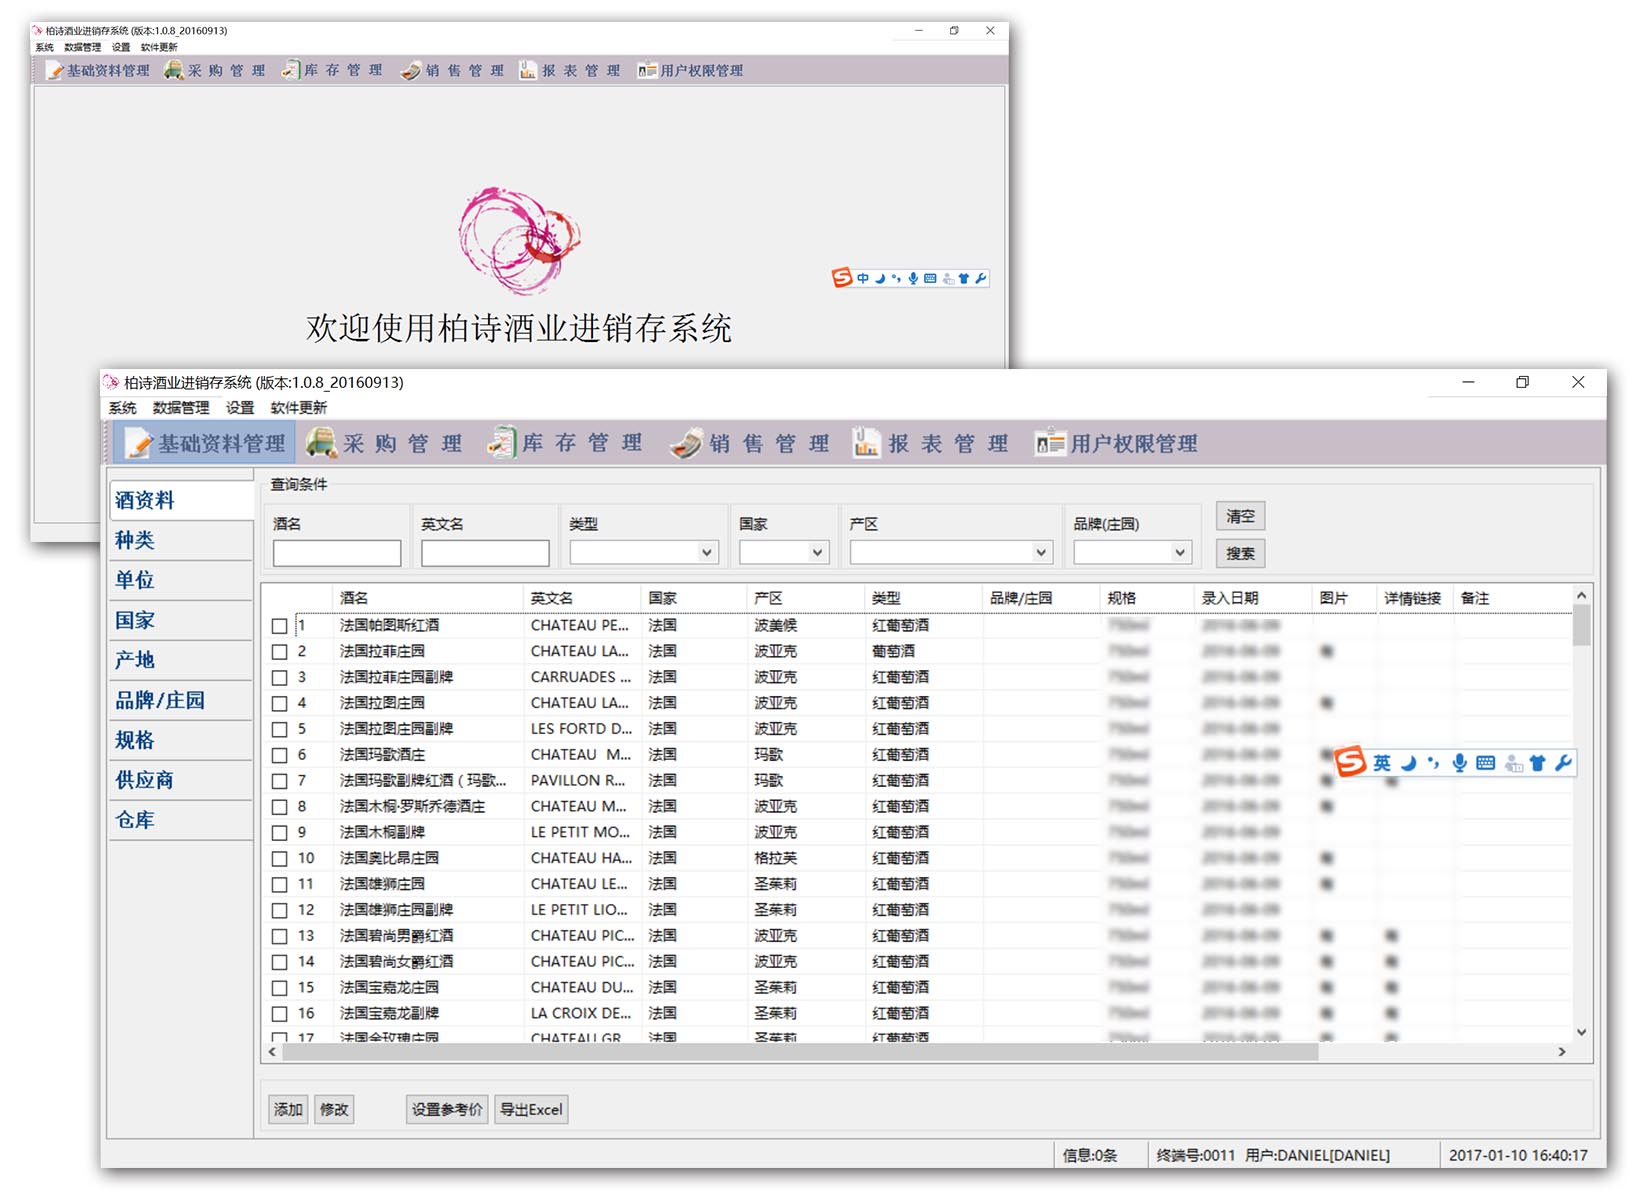Expand the 类型 filter dropdown
Screen dimensions: 1640x1200
pyautogui.click(x=707, y=552)
